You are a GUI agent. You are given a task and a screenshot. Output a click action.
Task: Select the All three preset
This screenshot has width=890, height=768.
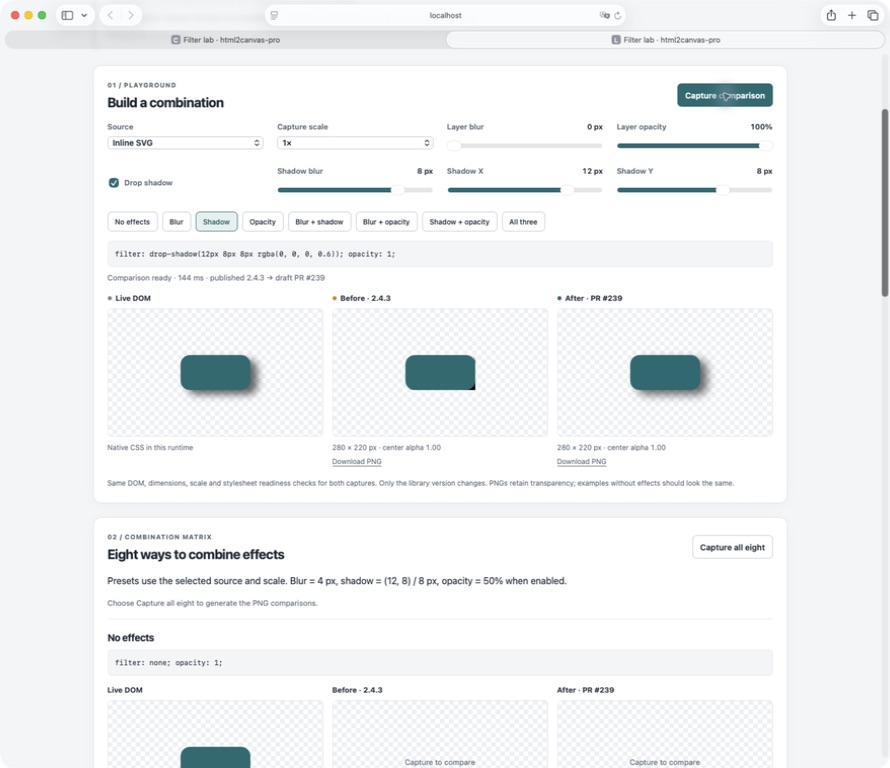point(523,222)
